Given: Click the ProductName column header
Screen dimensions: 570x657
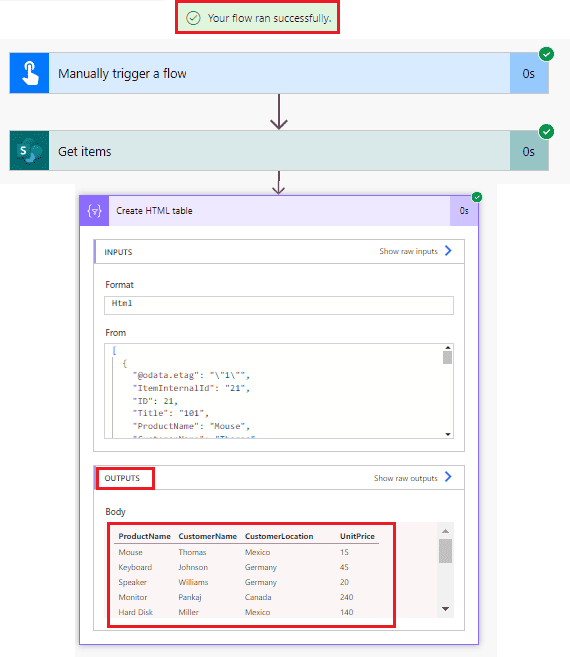Looking at the screenshot, I should click(144, 536).
